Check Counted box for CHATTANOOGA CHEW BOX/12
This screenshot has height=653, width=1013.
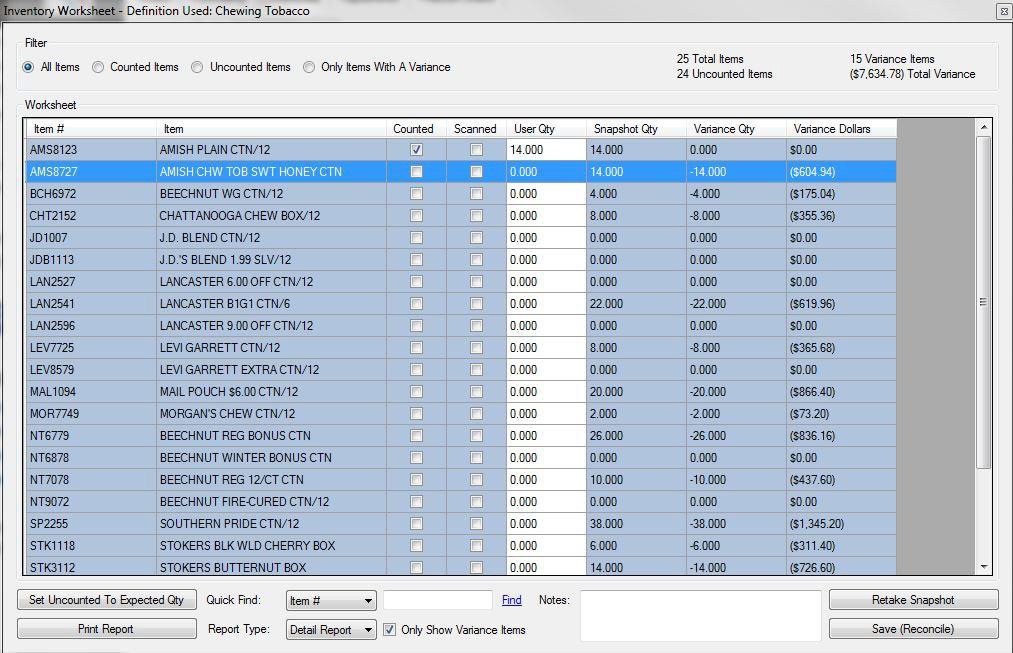[x=416, y=216]
